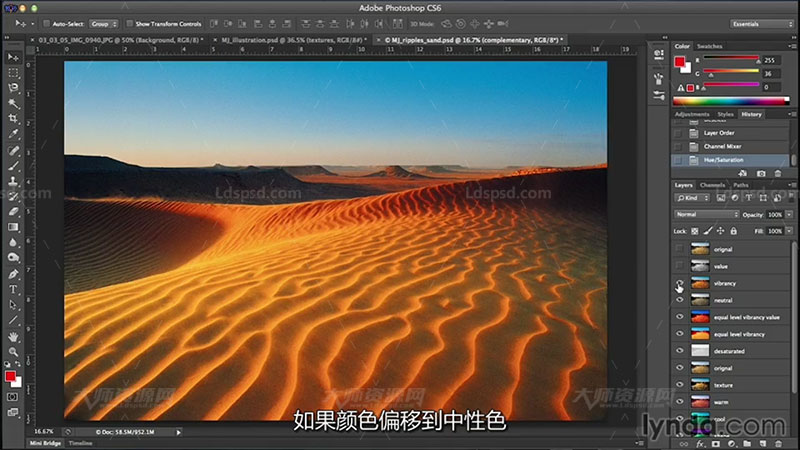Image resolution: width=800 pixels, height=450 pixels.
Task: Hide the 'neutral' layer
Action: coord(679,300)
